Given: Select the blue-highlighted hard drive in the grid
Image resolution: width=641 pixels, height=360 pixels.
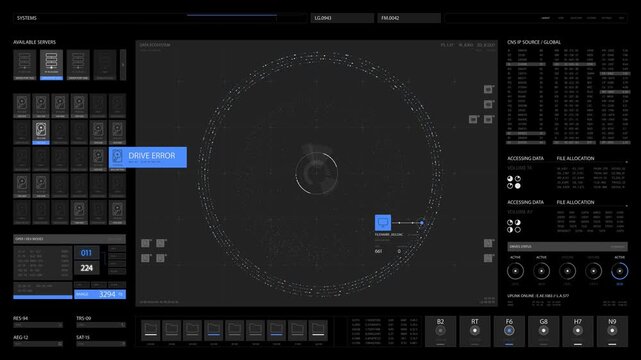Looking at the screenshot, I should [41, 132].
